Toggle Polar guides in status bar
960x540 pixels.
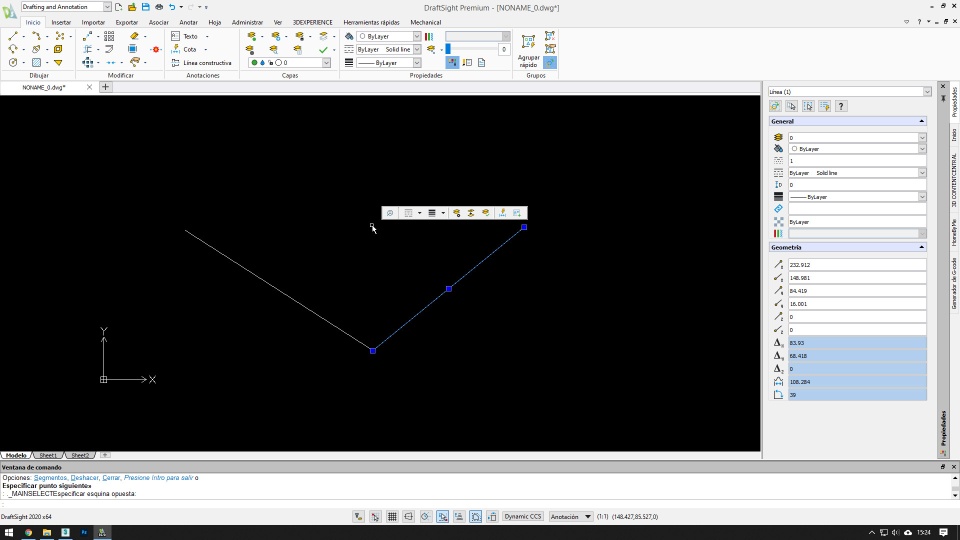click(x=426, y=517)
